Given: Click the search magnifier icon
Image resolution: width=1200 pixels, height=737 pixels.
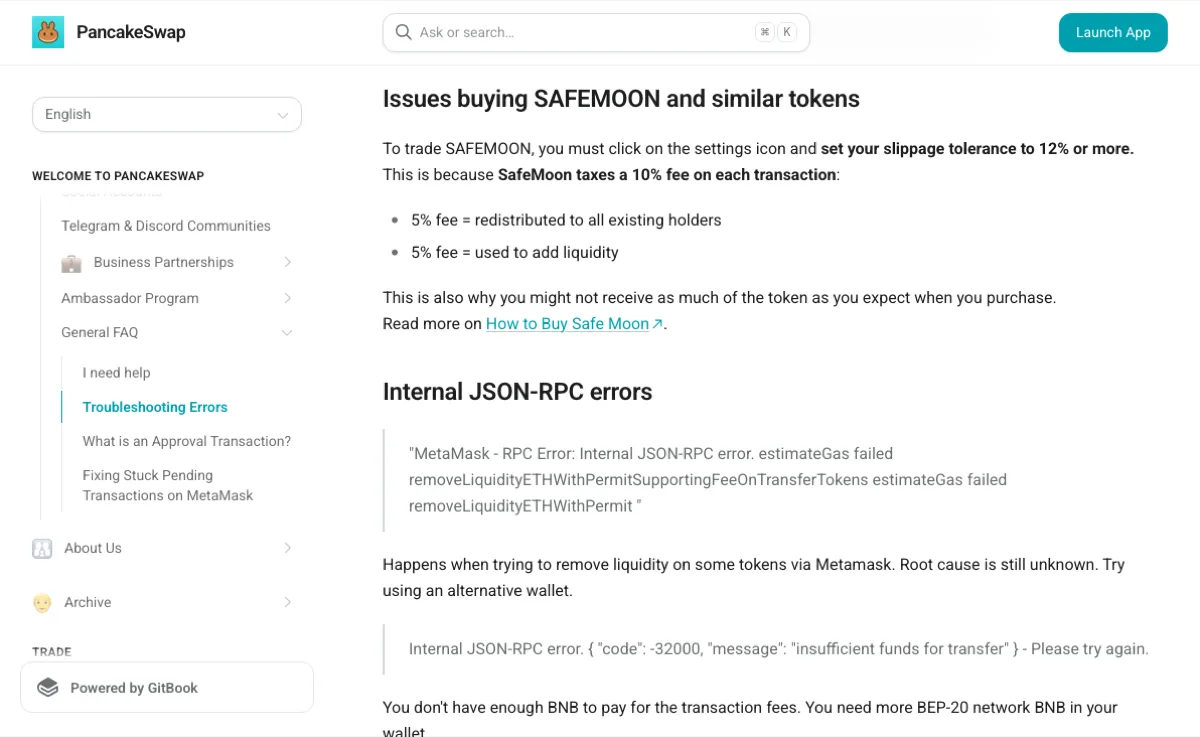Looking at the screenshot, I should pos(404,32).
